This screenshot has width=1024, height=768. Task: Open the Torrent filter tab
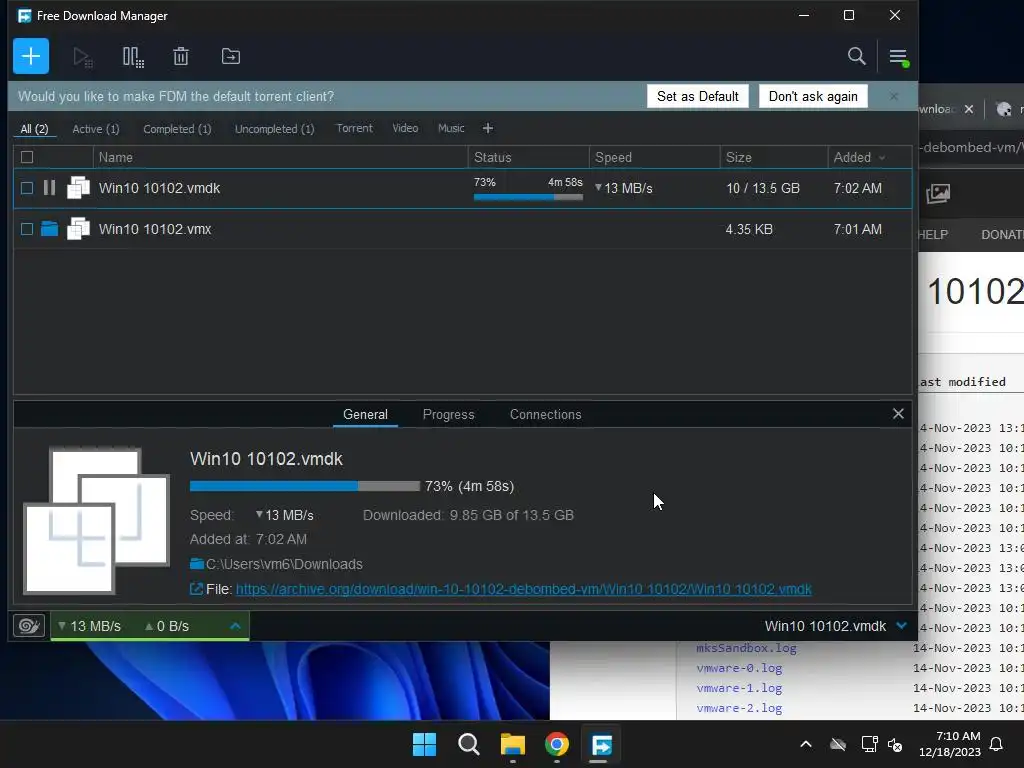tap(355, 129)
